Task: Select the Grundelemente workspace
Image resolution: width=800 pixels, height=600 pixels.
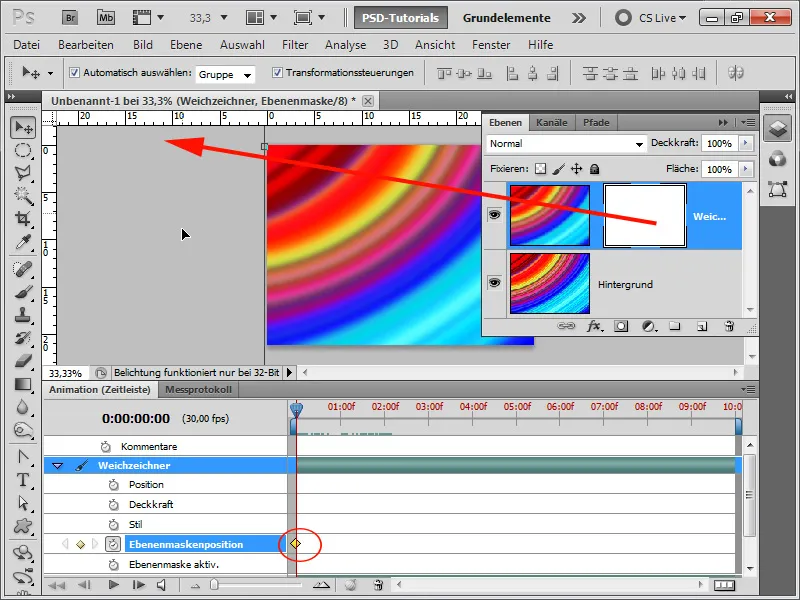Action: pos(507,18)
